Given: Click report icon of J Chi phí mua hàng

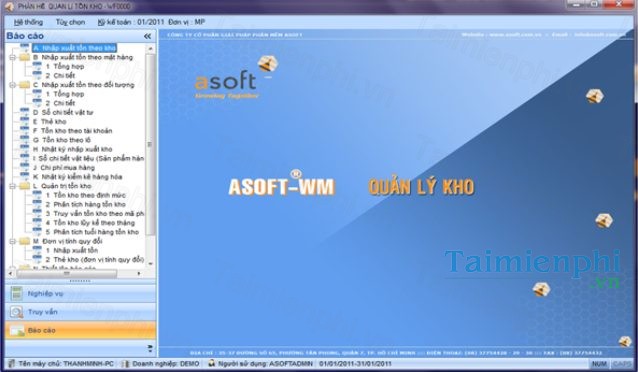Looking at the screenshot, I should pyautogui.click(x=25, y=168).
